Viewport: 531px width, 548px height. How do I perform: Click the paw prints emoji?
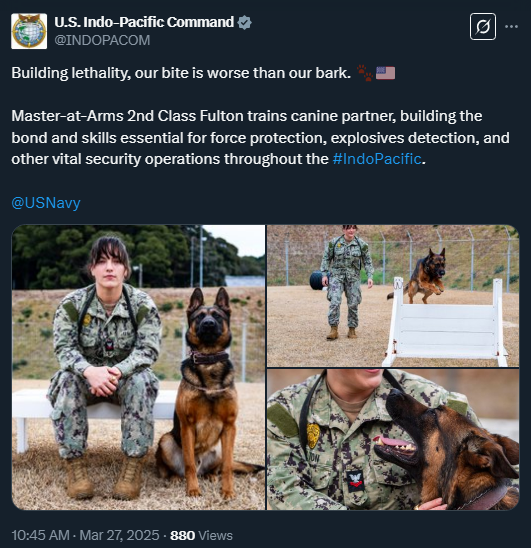tap(365, 73)
